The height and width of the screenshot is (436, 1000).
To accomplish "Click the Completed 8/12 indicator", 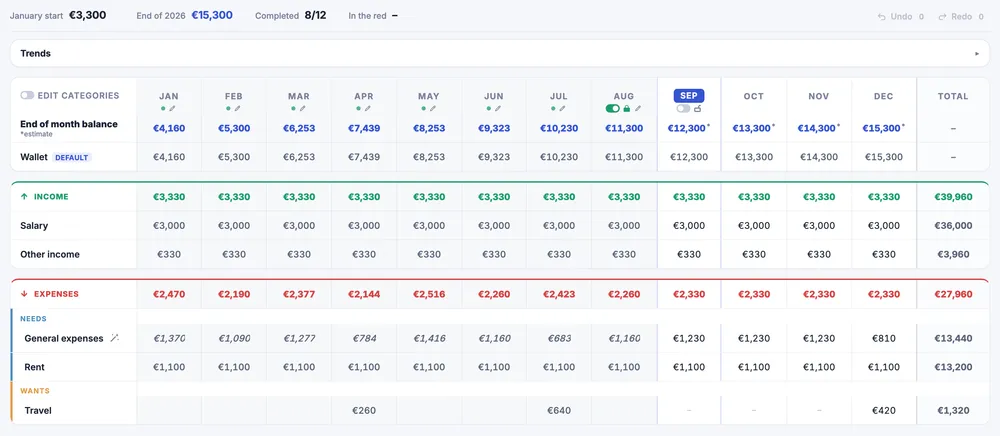I will coord(290,15).
